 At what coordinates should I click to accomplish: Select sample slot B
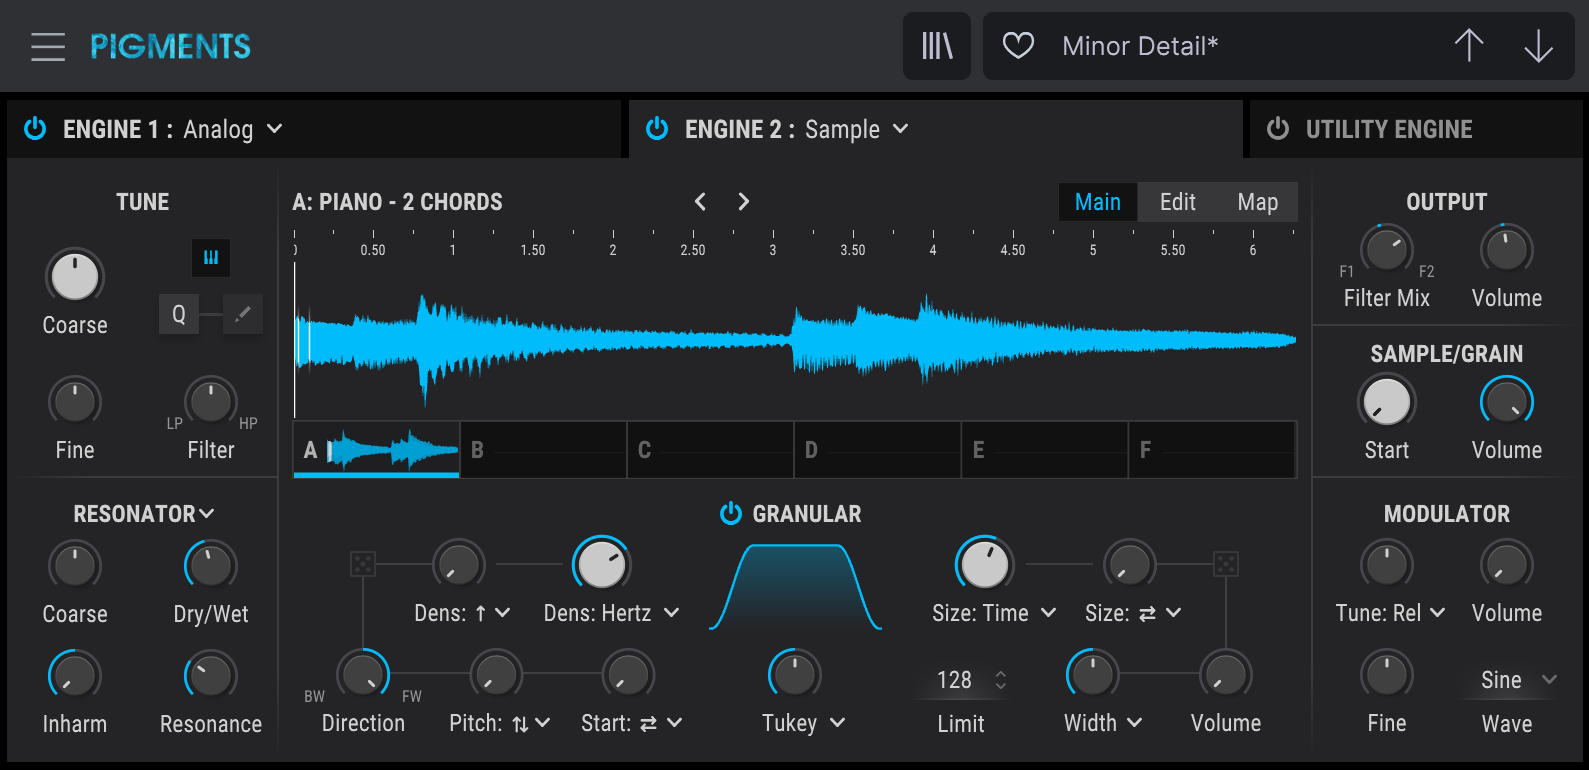[543, 450]
